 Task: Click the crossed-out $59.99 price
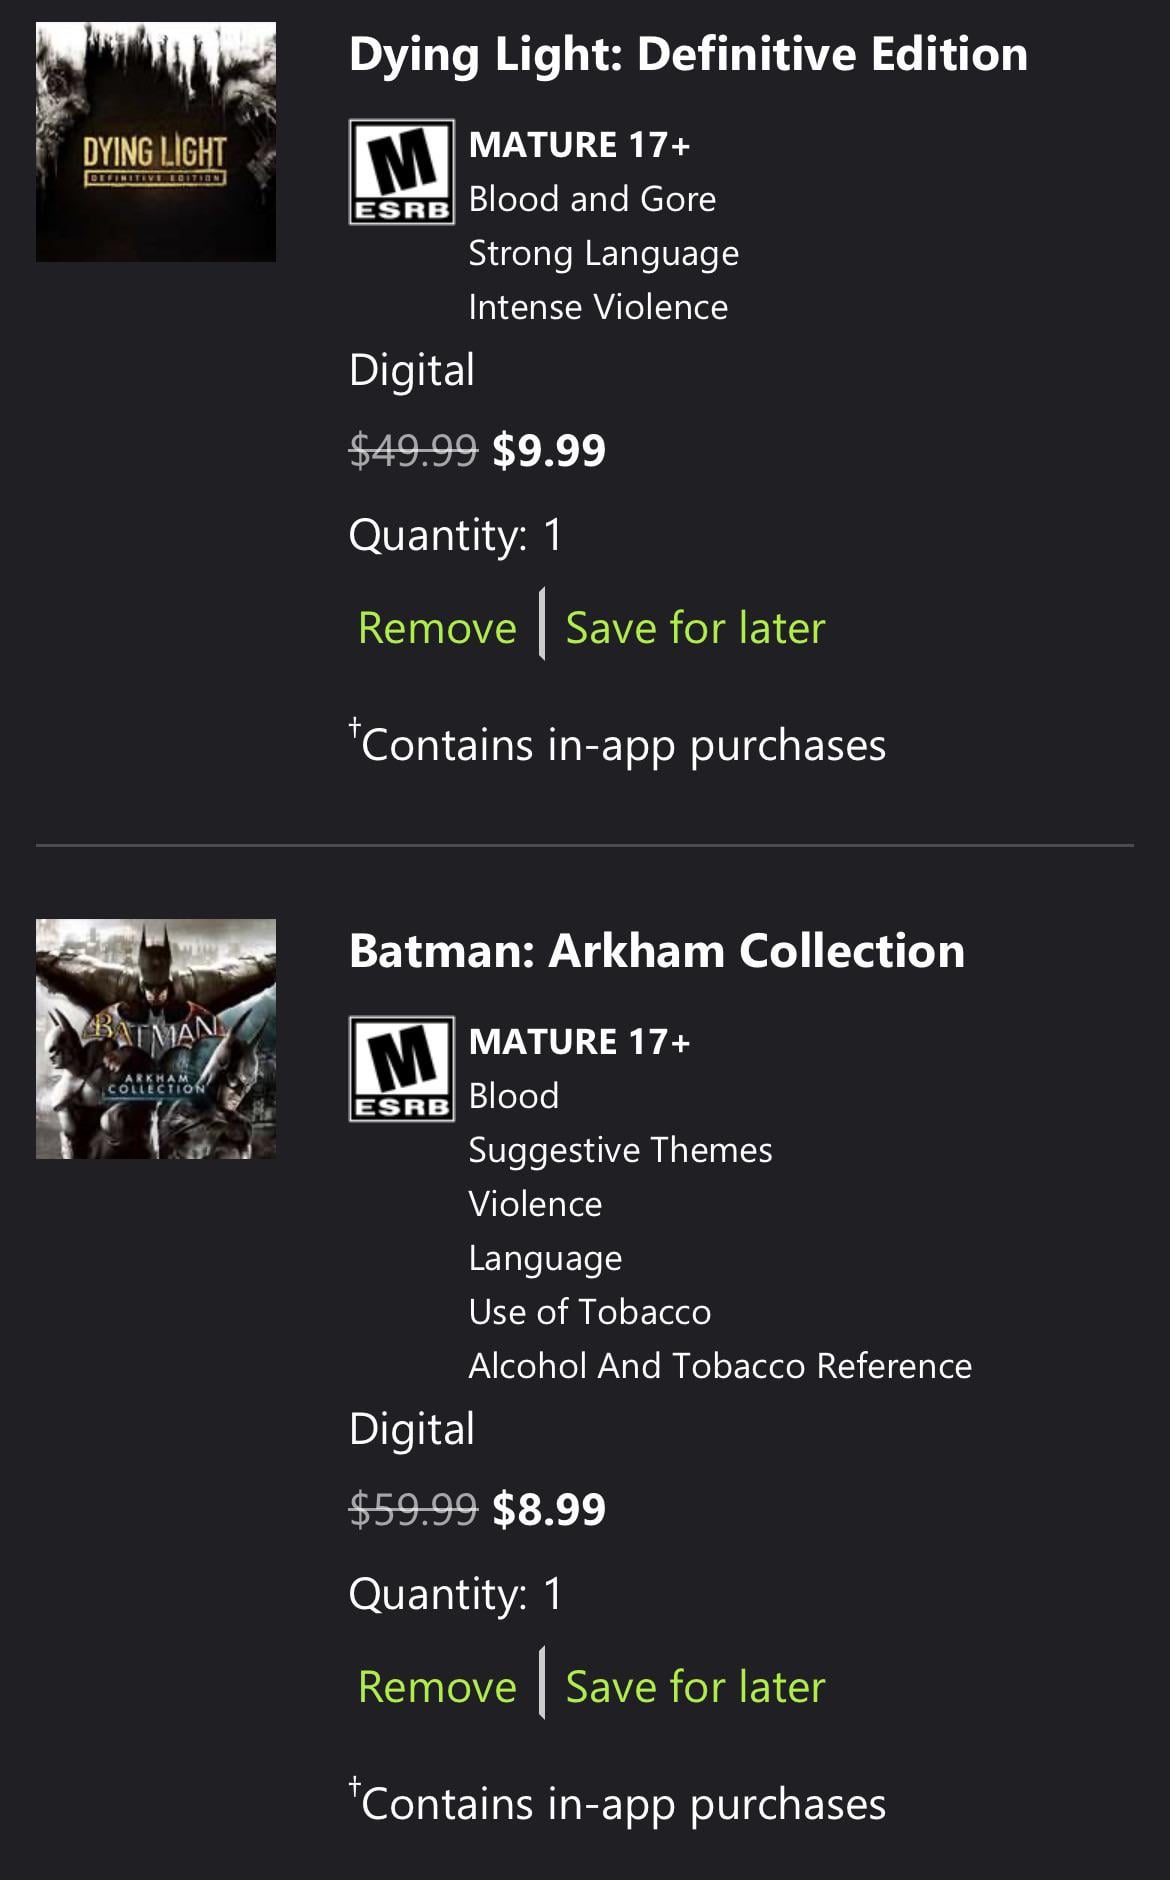pos(413,1509)
